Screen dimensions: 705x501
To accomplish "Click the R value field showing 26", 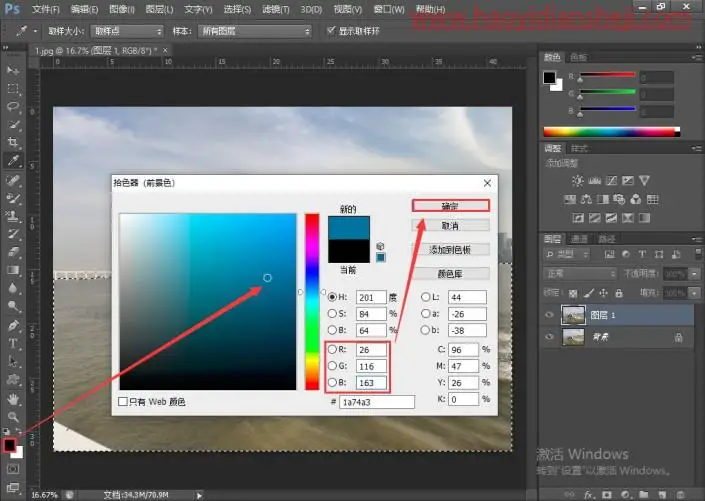I will click(x=371, y=349).
